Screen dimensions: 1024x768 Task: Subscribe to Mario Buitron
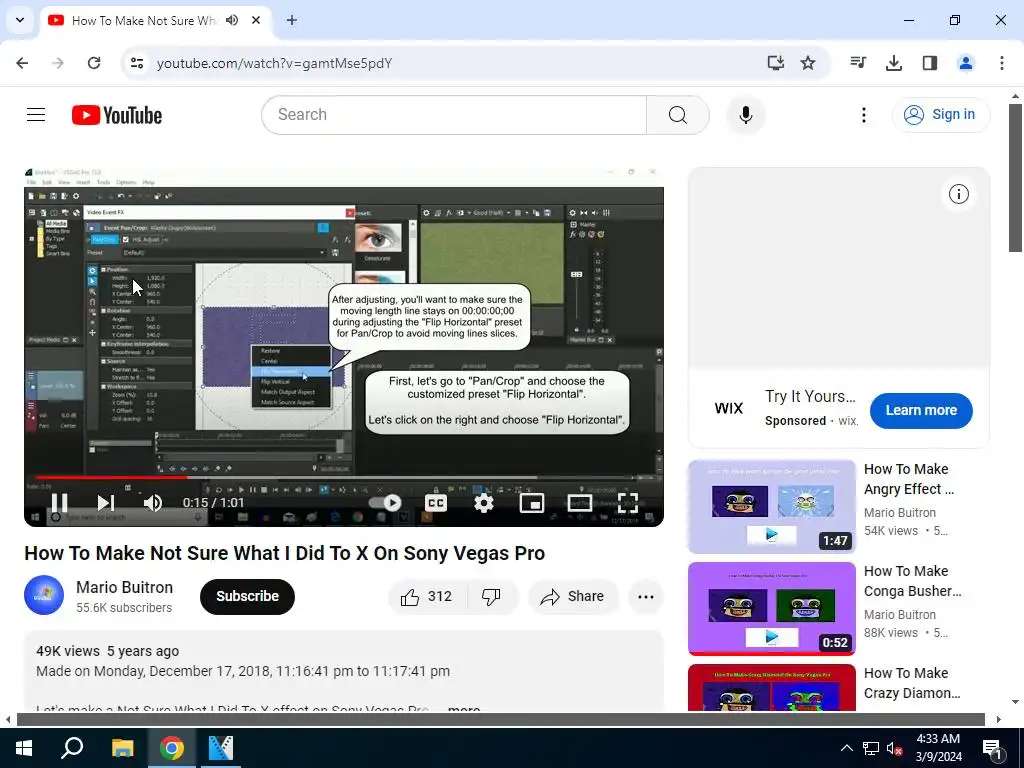[x=248, y=596]
